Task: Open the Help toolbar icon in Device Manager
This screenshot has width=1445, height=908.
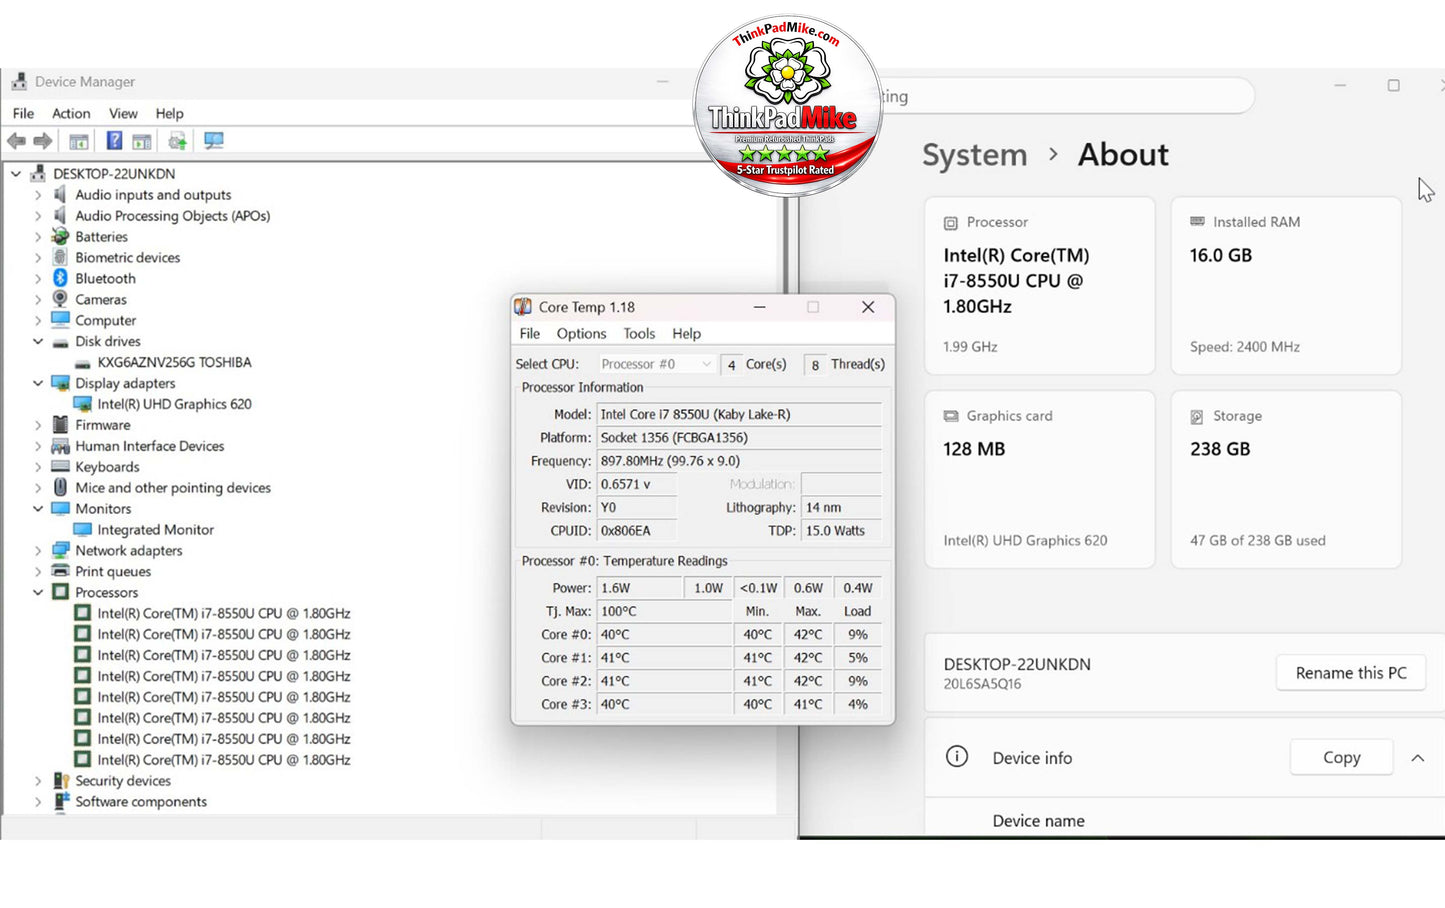Action: [x=114, y=141]
